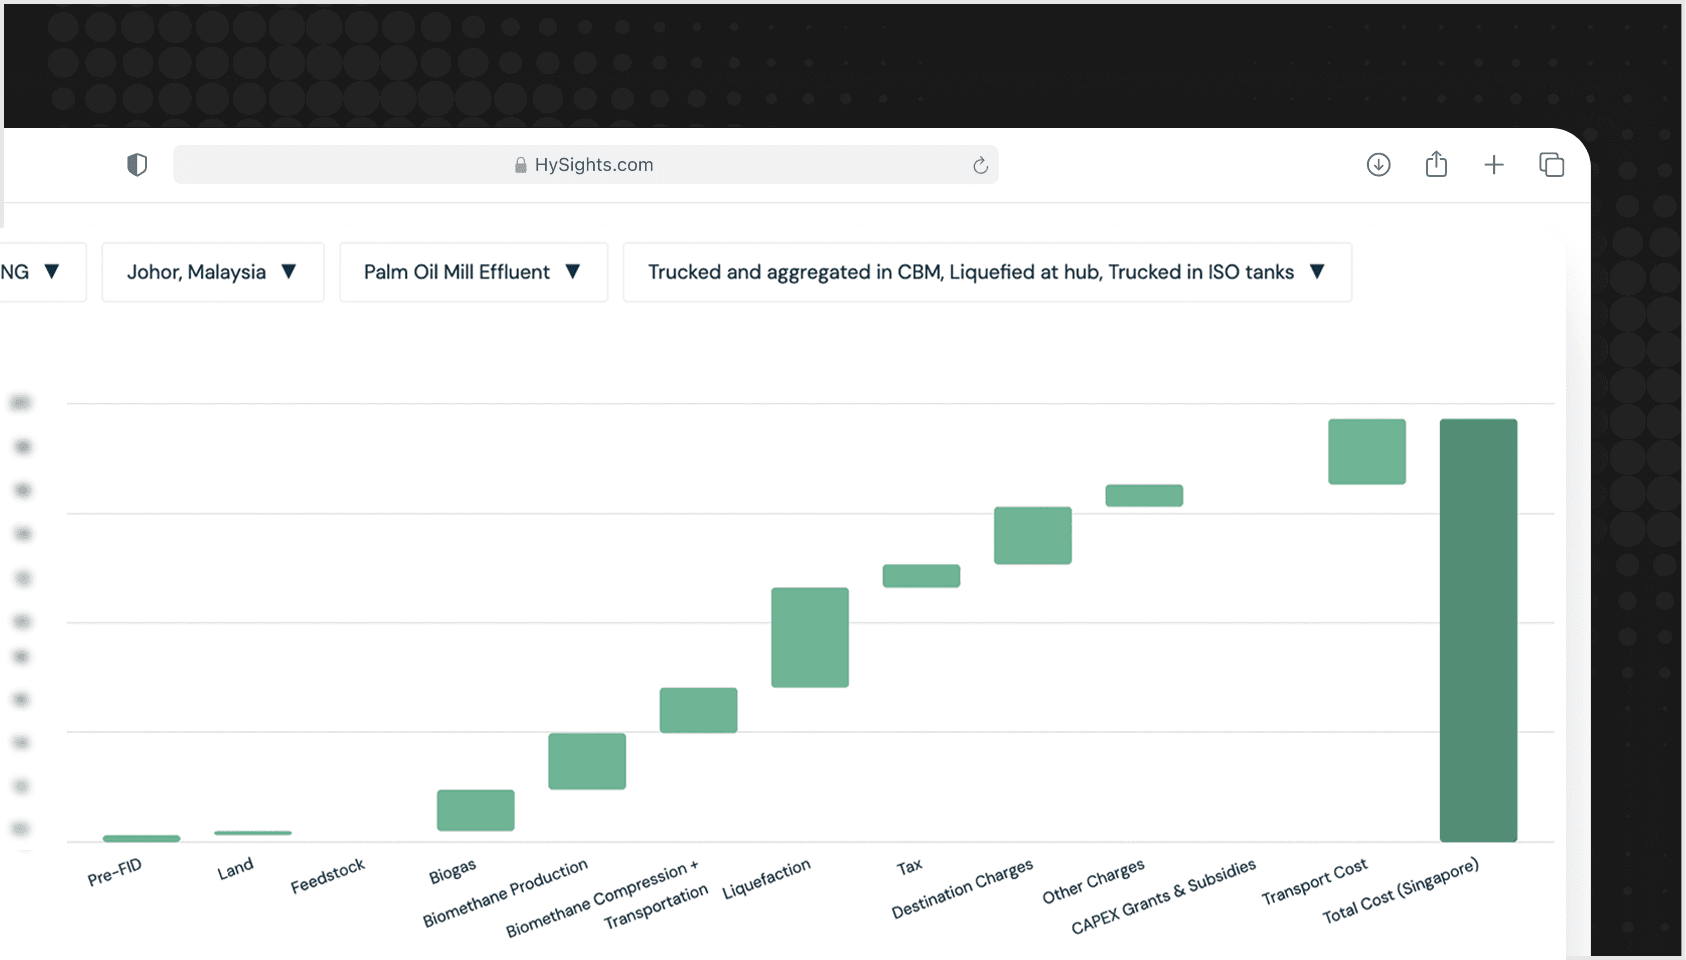Select the Biogas bar

pyautogui.click(x=475, y=810)
